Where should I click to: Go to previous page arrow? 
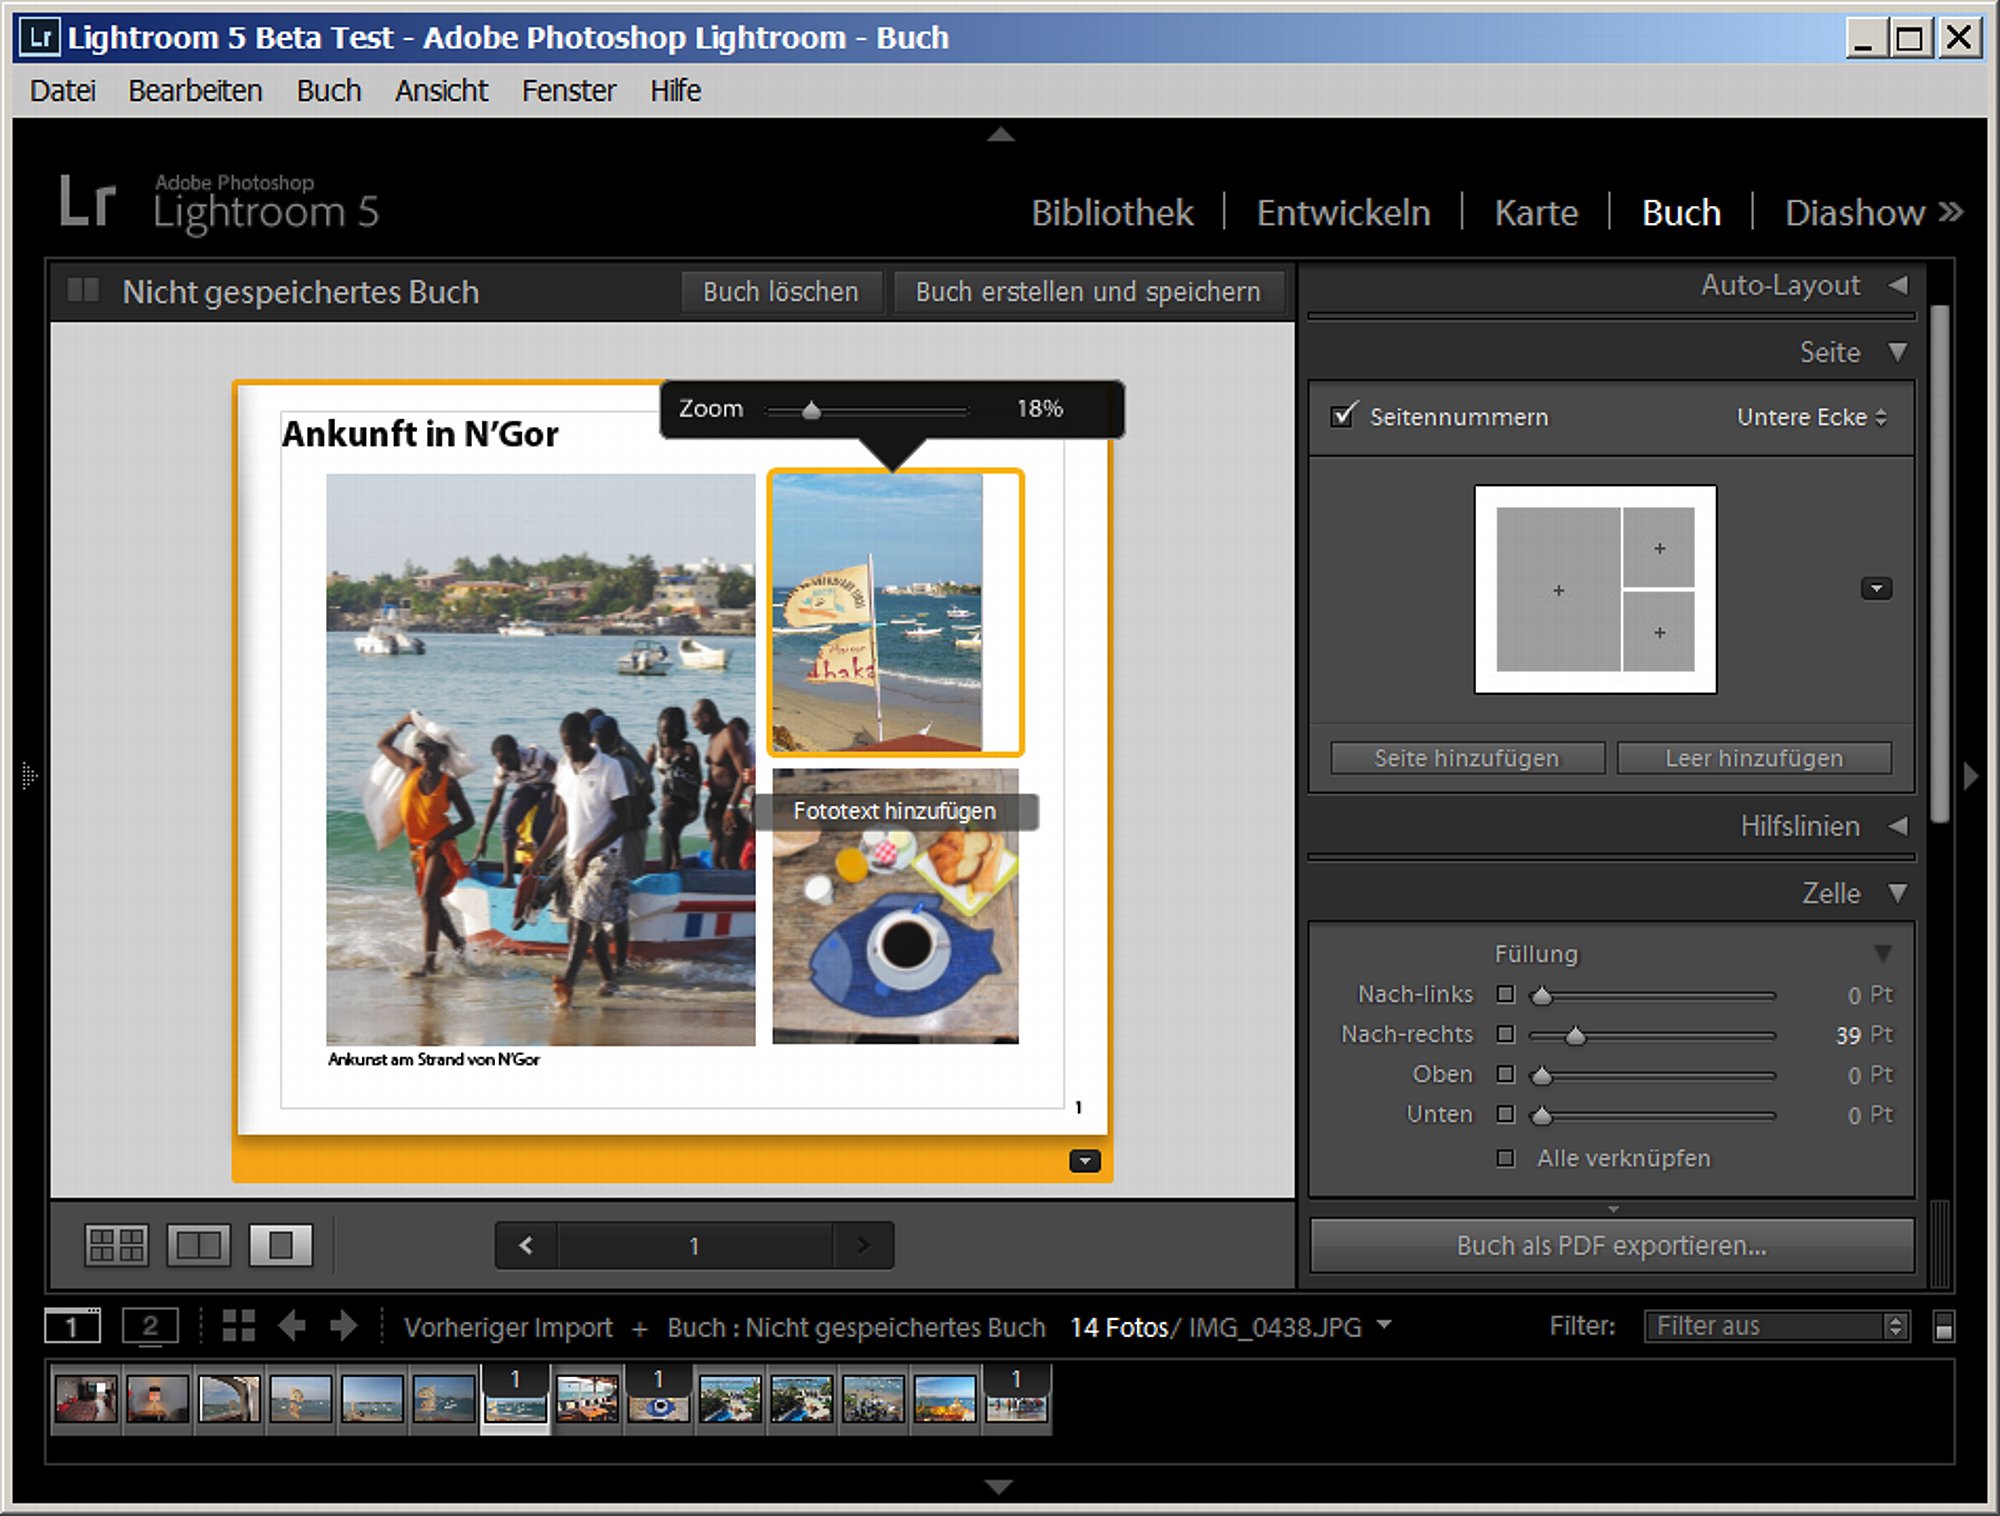[x=526, y=1245]
